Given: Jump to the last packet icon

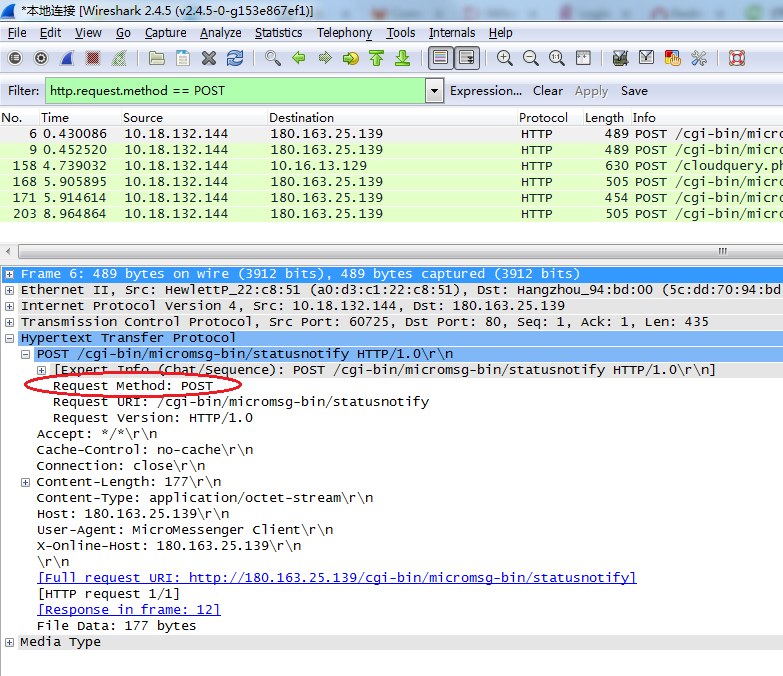Looking at the screenshot, I should [x=402, y=58].
